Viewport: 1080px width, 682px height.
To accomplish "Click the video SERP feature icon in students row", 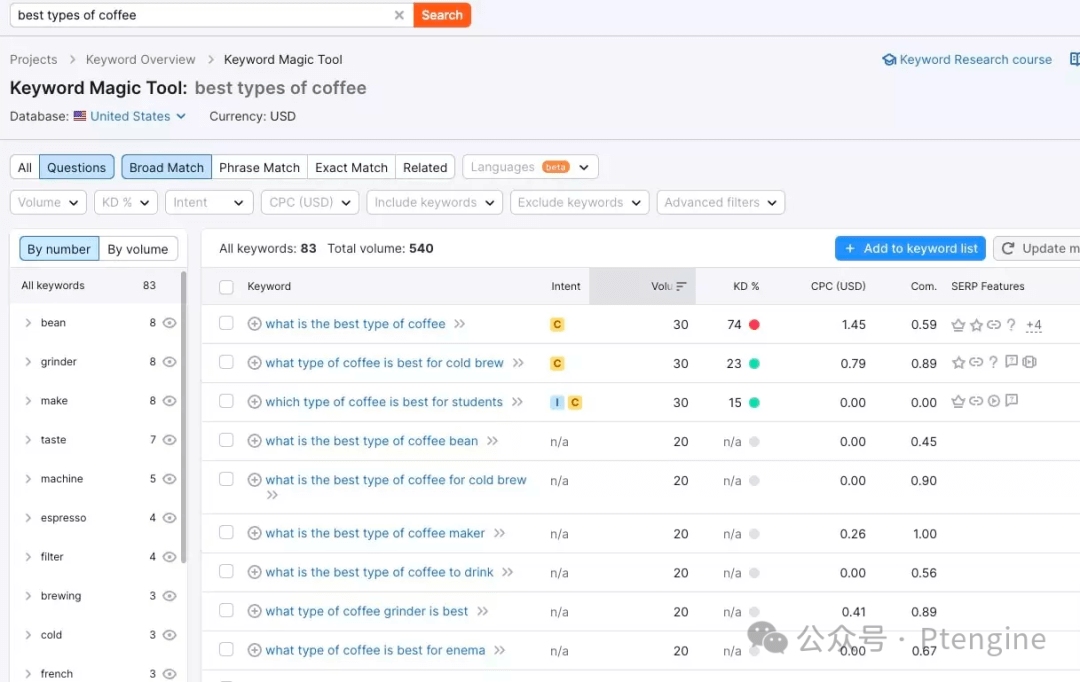I will pos(993,401).
